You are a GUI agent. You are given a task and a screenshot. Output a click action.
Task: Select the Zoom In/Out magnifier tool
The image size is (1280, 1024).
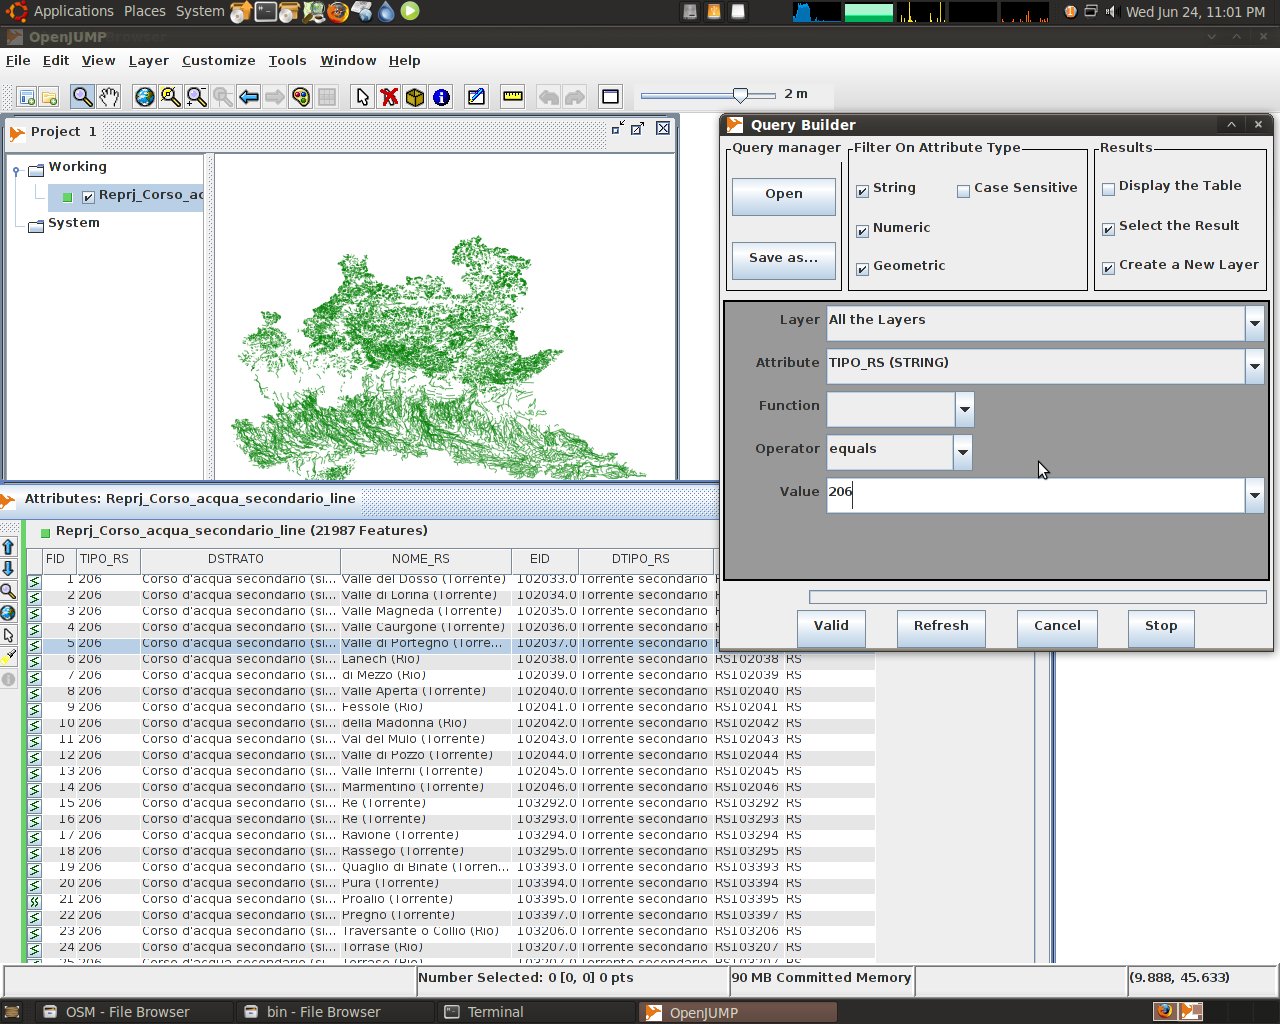[83, 96]
